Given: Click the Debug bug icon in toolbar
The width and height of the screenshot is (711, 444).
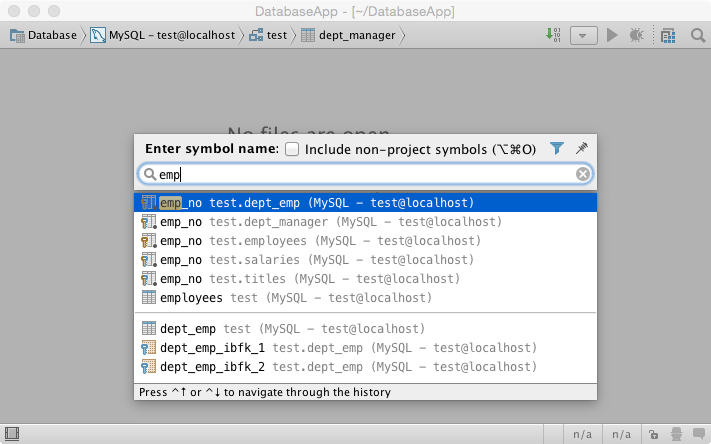Looking at the screenshot, I should 637,35.
